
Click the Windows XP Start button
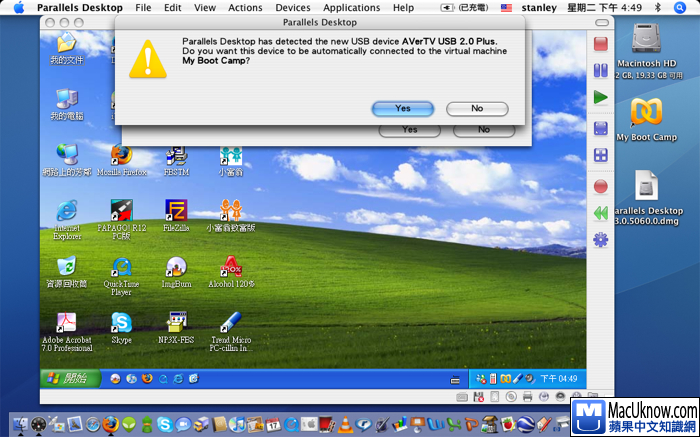(x=68, y=378)
